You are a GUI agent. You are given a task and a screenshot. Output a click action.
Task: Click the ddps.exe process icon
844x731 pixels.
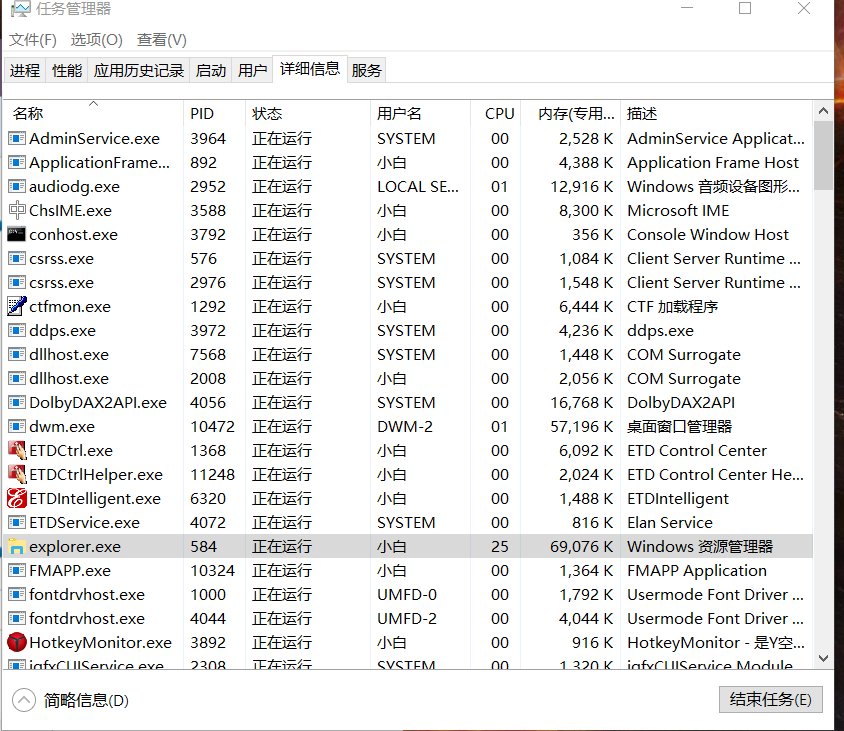17,331
